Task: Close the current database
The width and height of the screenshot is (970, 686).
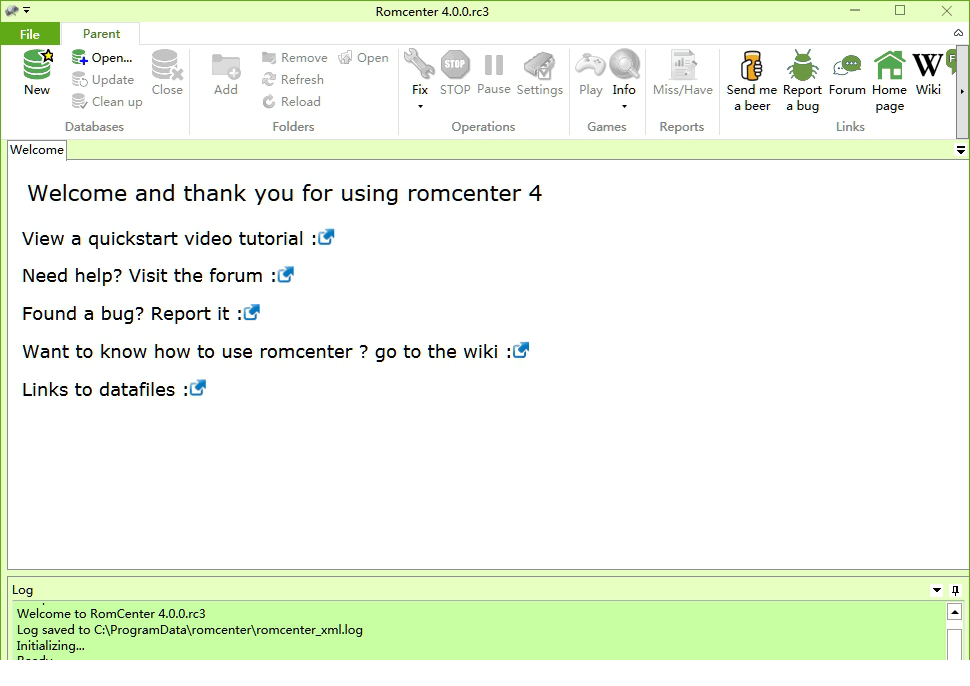Action: click(167, 72)
